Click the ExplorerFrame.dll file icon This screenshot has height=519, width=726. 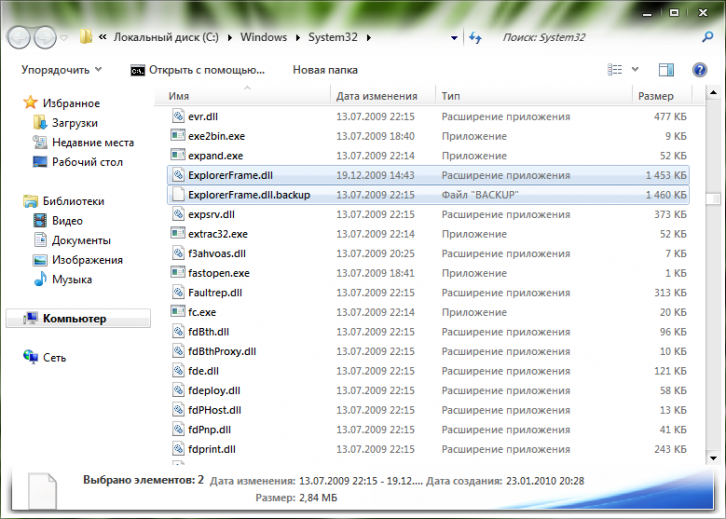click(x=178, y=175)
